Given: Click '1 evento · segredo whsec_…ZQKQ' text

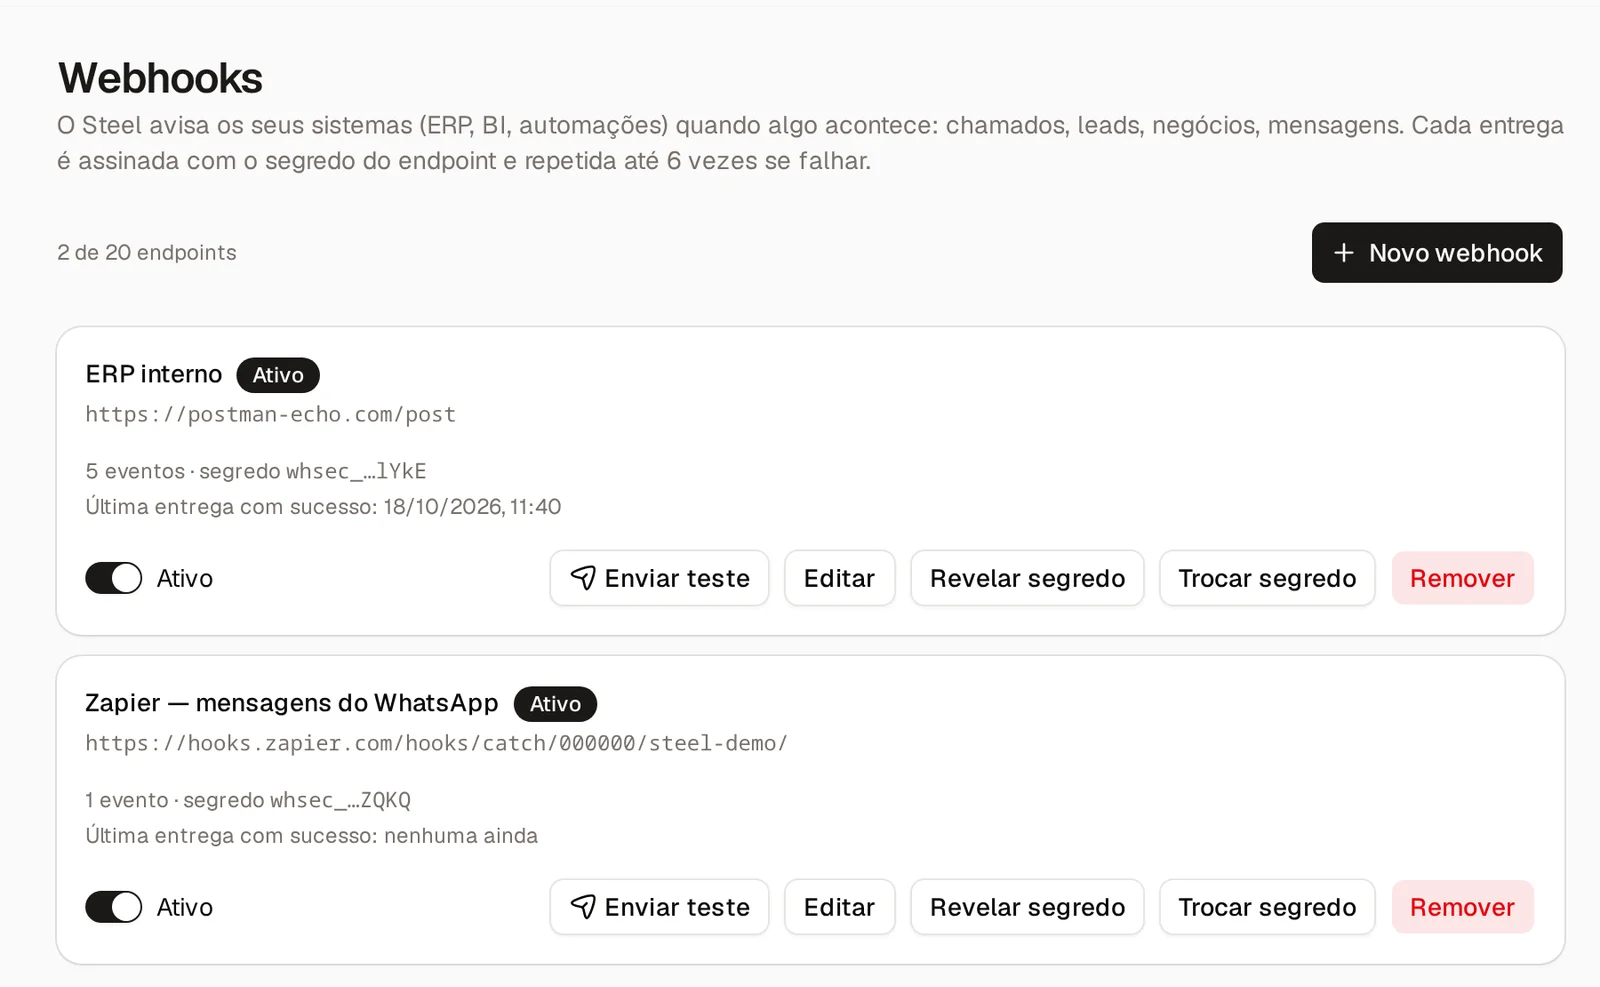Looking at the screenshot, I should (248, 800).
